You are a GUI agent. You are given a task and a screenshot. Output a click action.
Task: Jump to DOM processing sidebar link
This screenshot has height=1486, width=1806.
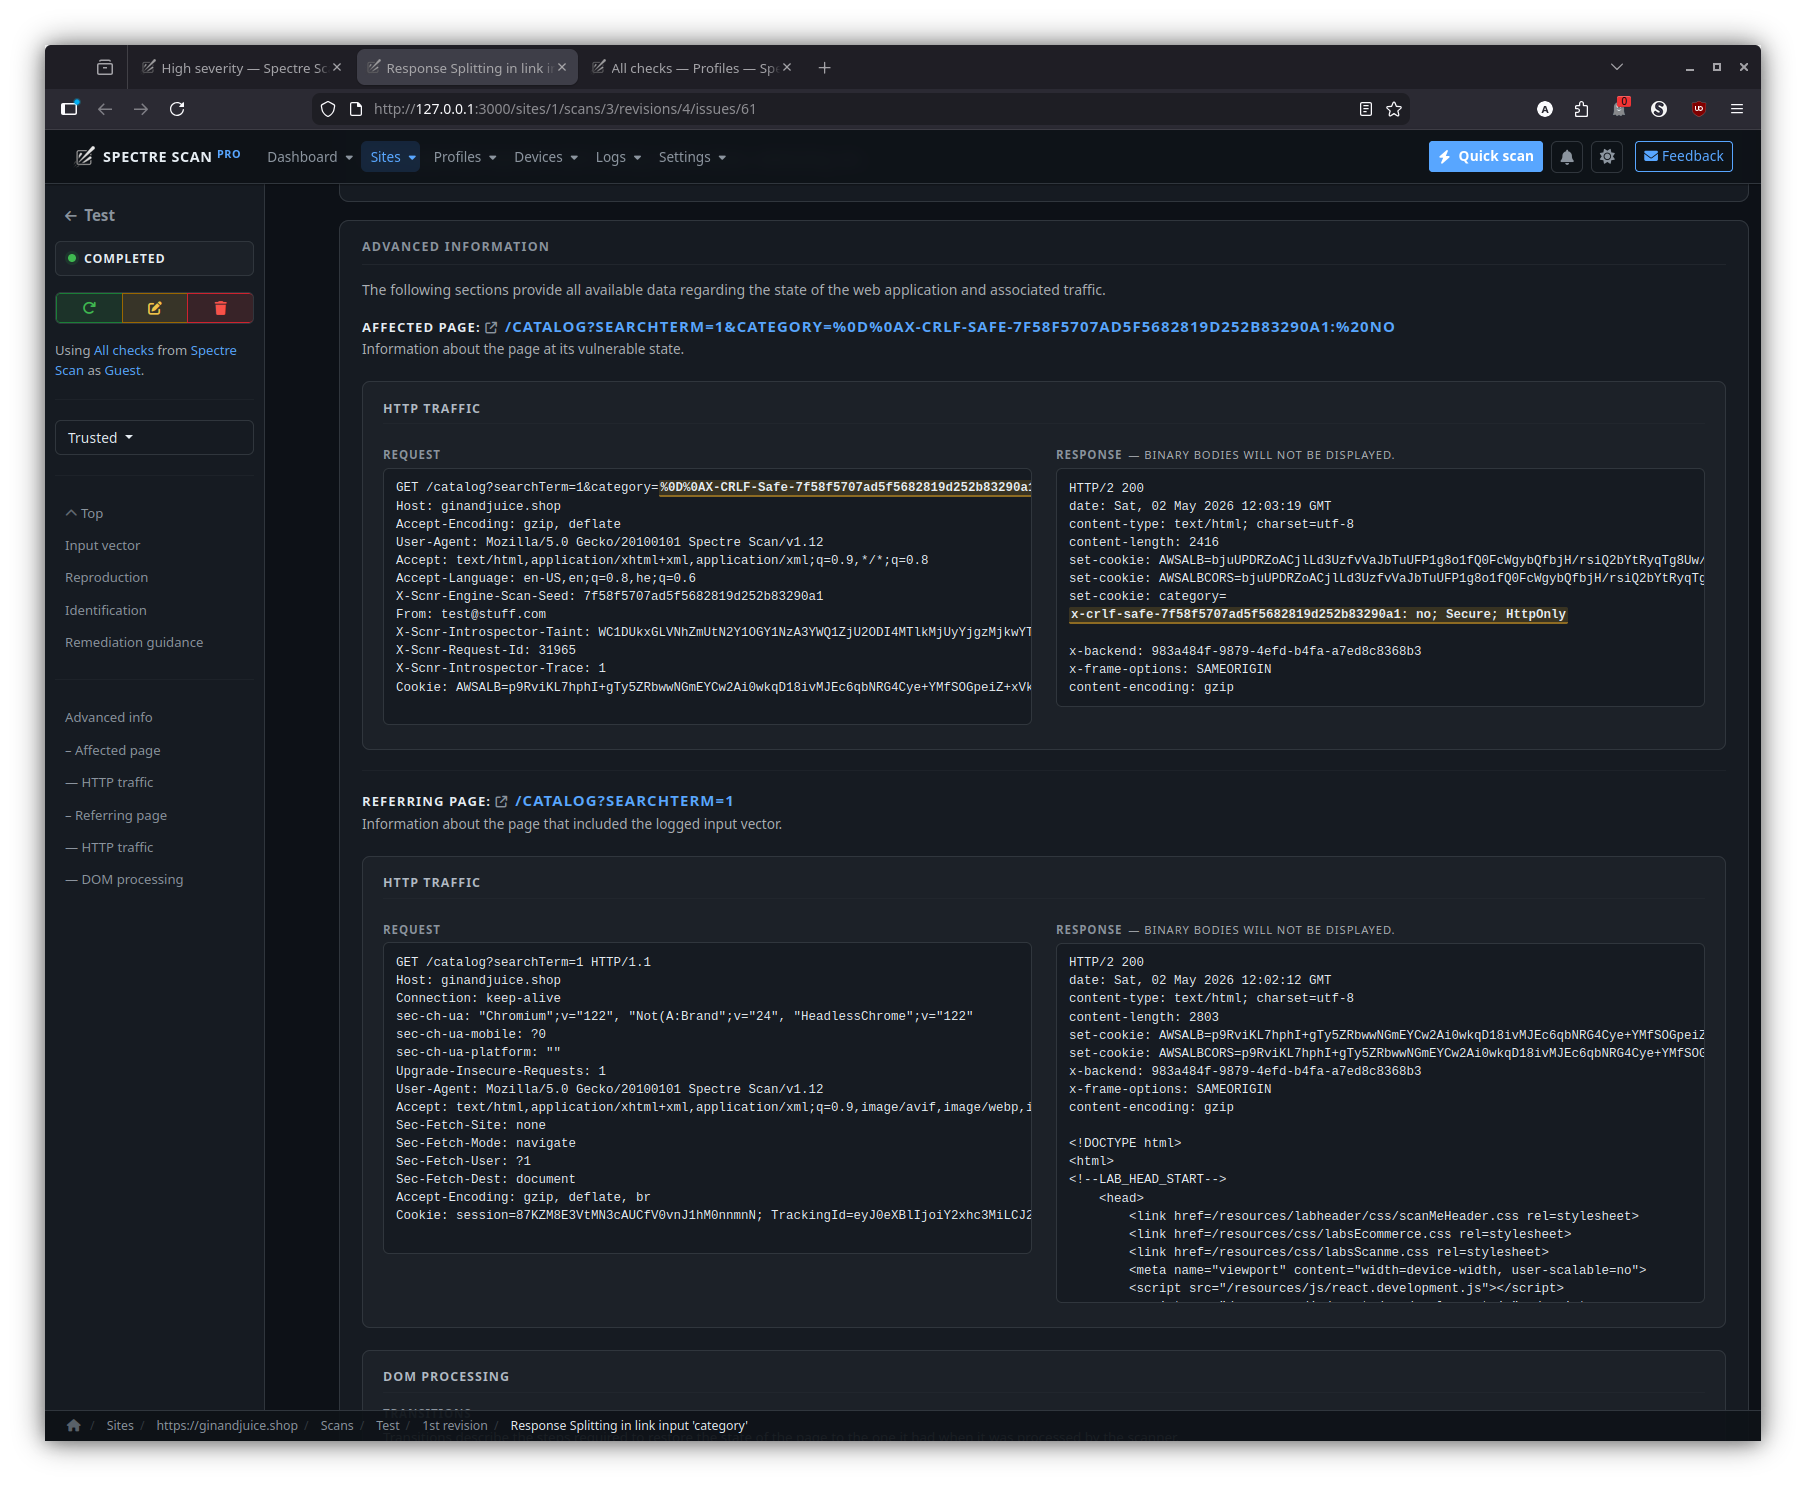tap(125, 879)
